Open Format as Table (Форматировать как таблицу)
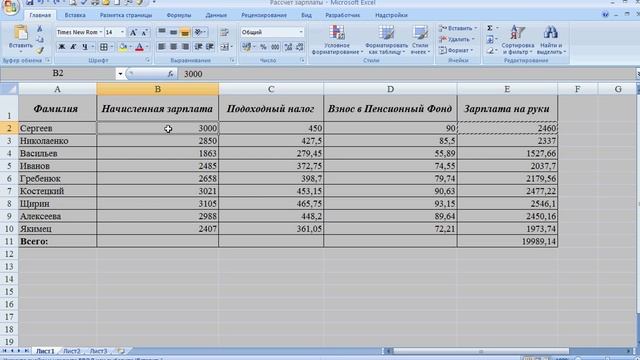Image resolution: width=640 pixels, height=360 pixels. [386, 40]
